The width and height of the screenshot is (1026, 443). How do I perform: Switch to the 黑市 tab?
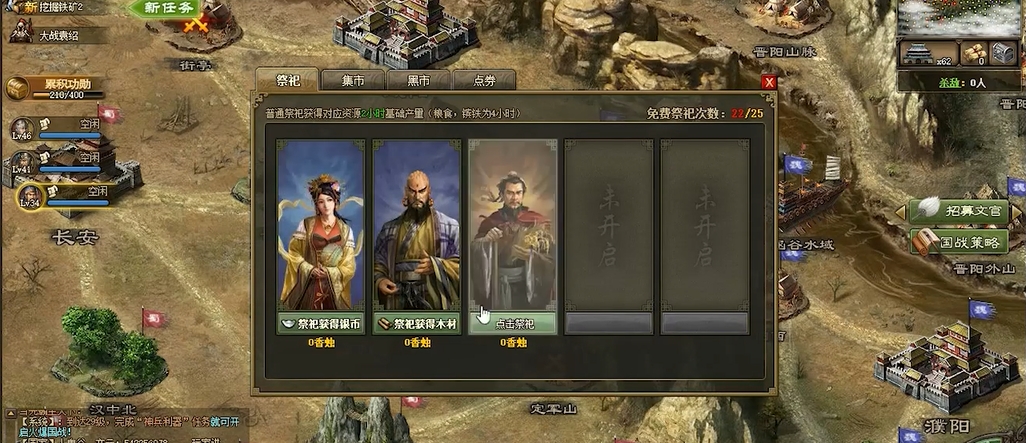(418, 80)
